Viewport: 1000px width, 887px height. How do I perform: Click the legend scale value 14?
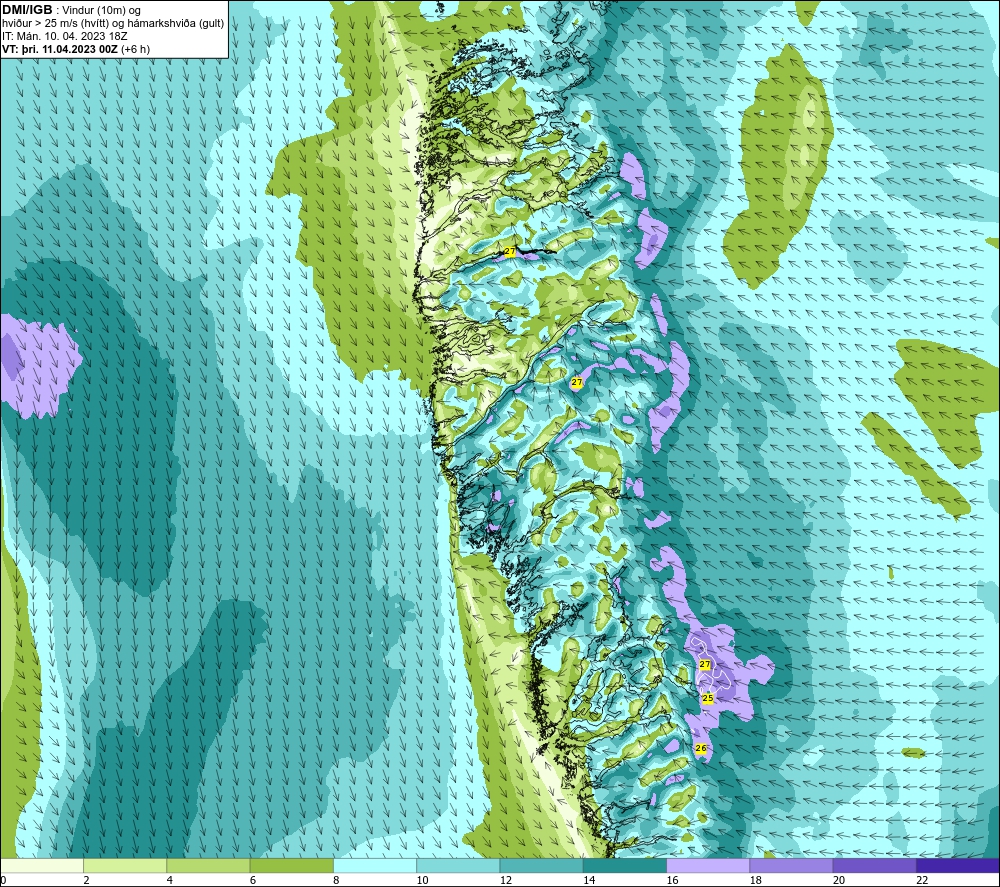(589, 880)
